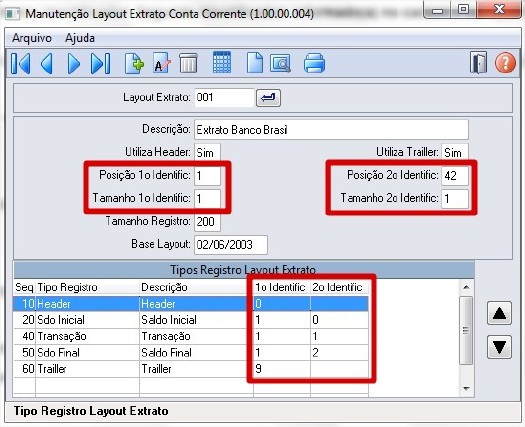The height and width of the screenshot is (427, 525).
Task: Move row down with down arrow button
Action: [x=499, y=347]
